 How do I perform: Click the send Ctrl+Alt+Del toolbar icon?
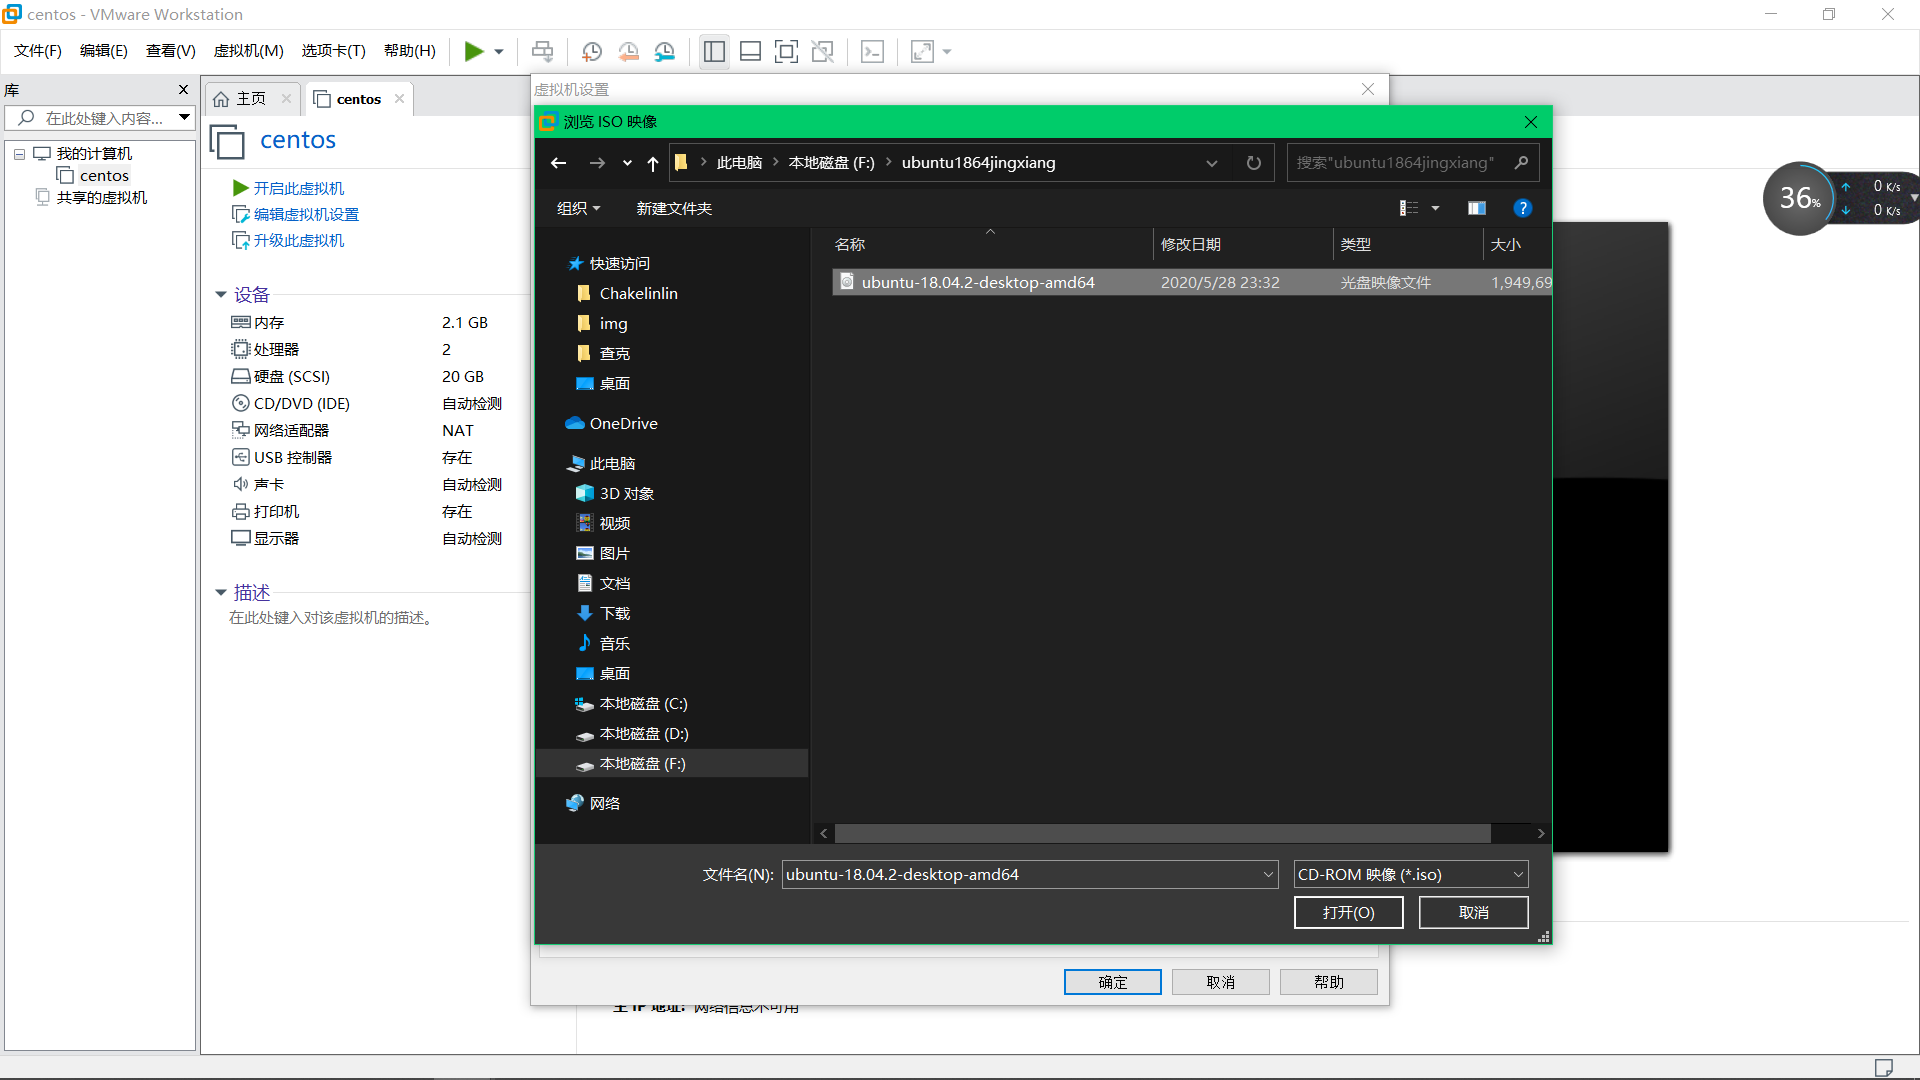[542, 51]
